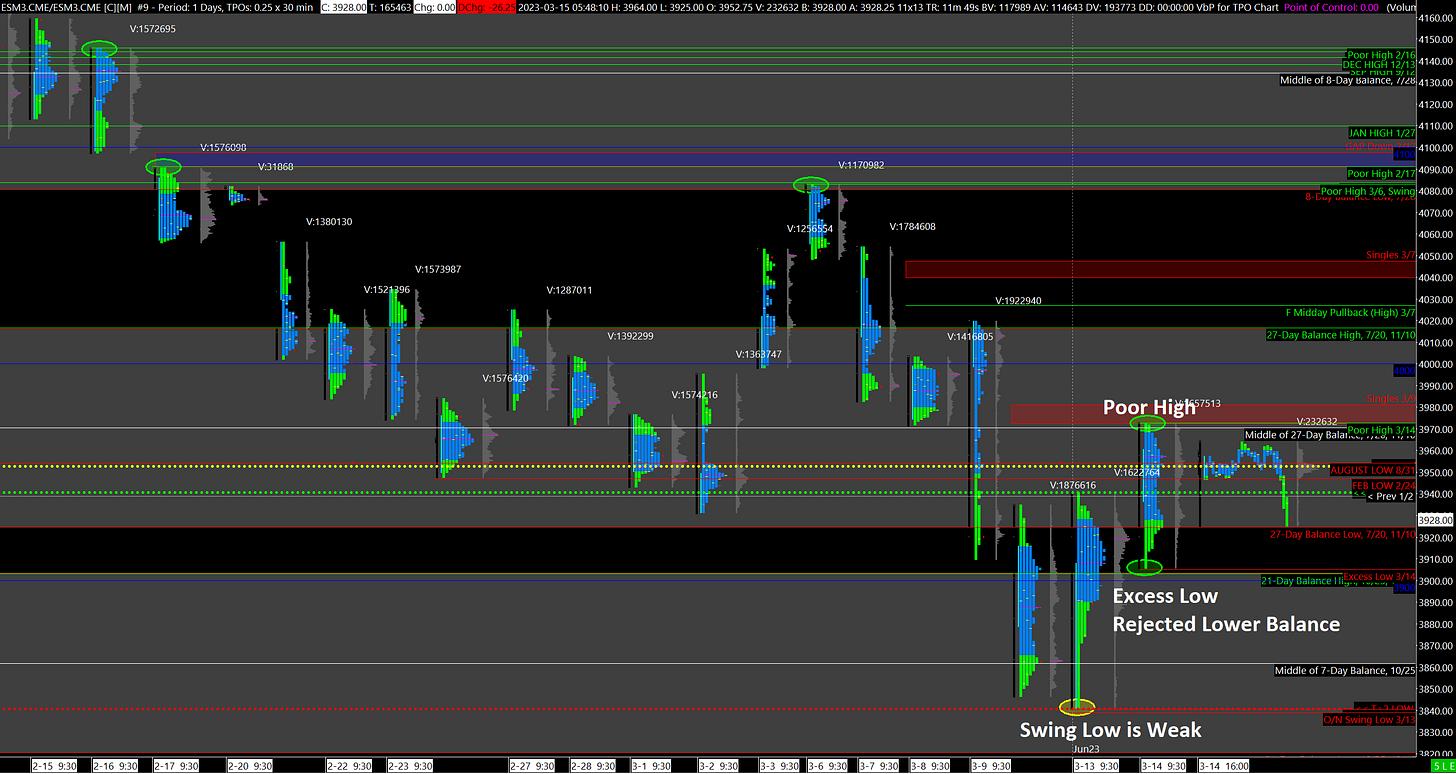Click the V:232632 volume label
This screenshot has width=1456, height=774.
(1317, 421)
